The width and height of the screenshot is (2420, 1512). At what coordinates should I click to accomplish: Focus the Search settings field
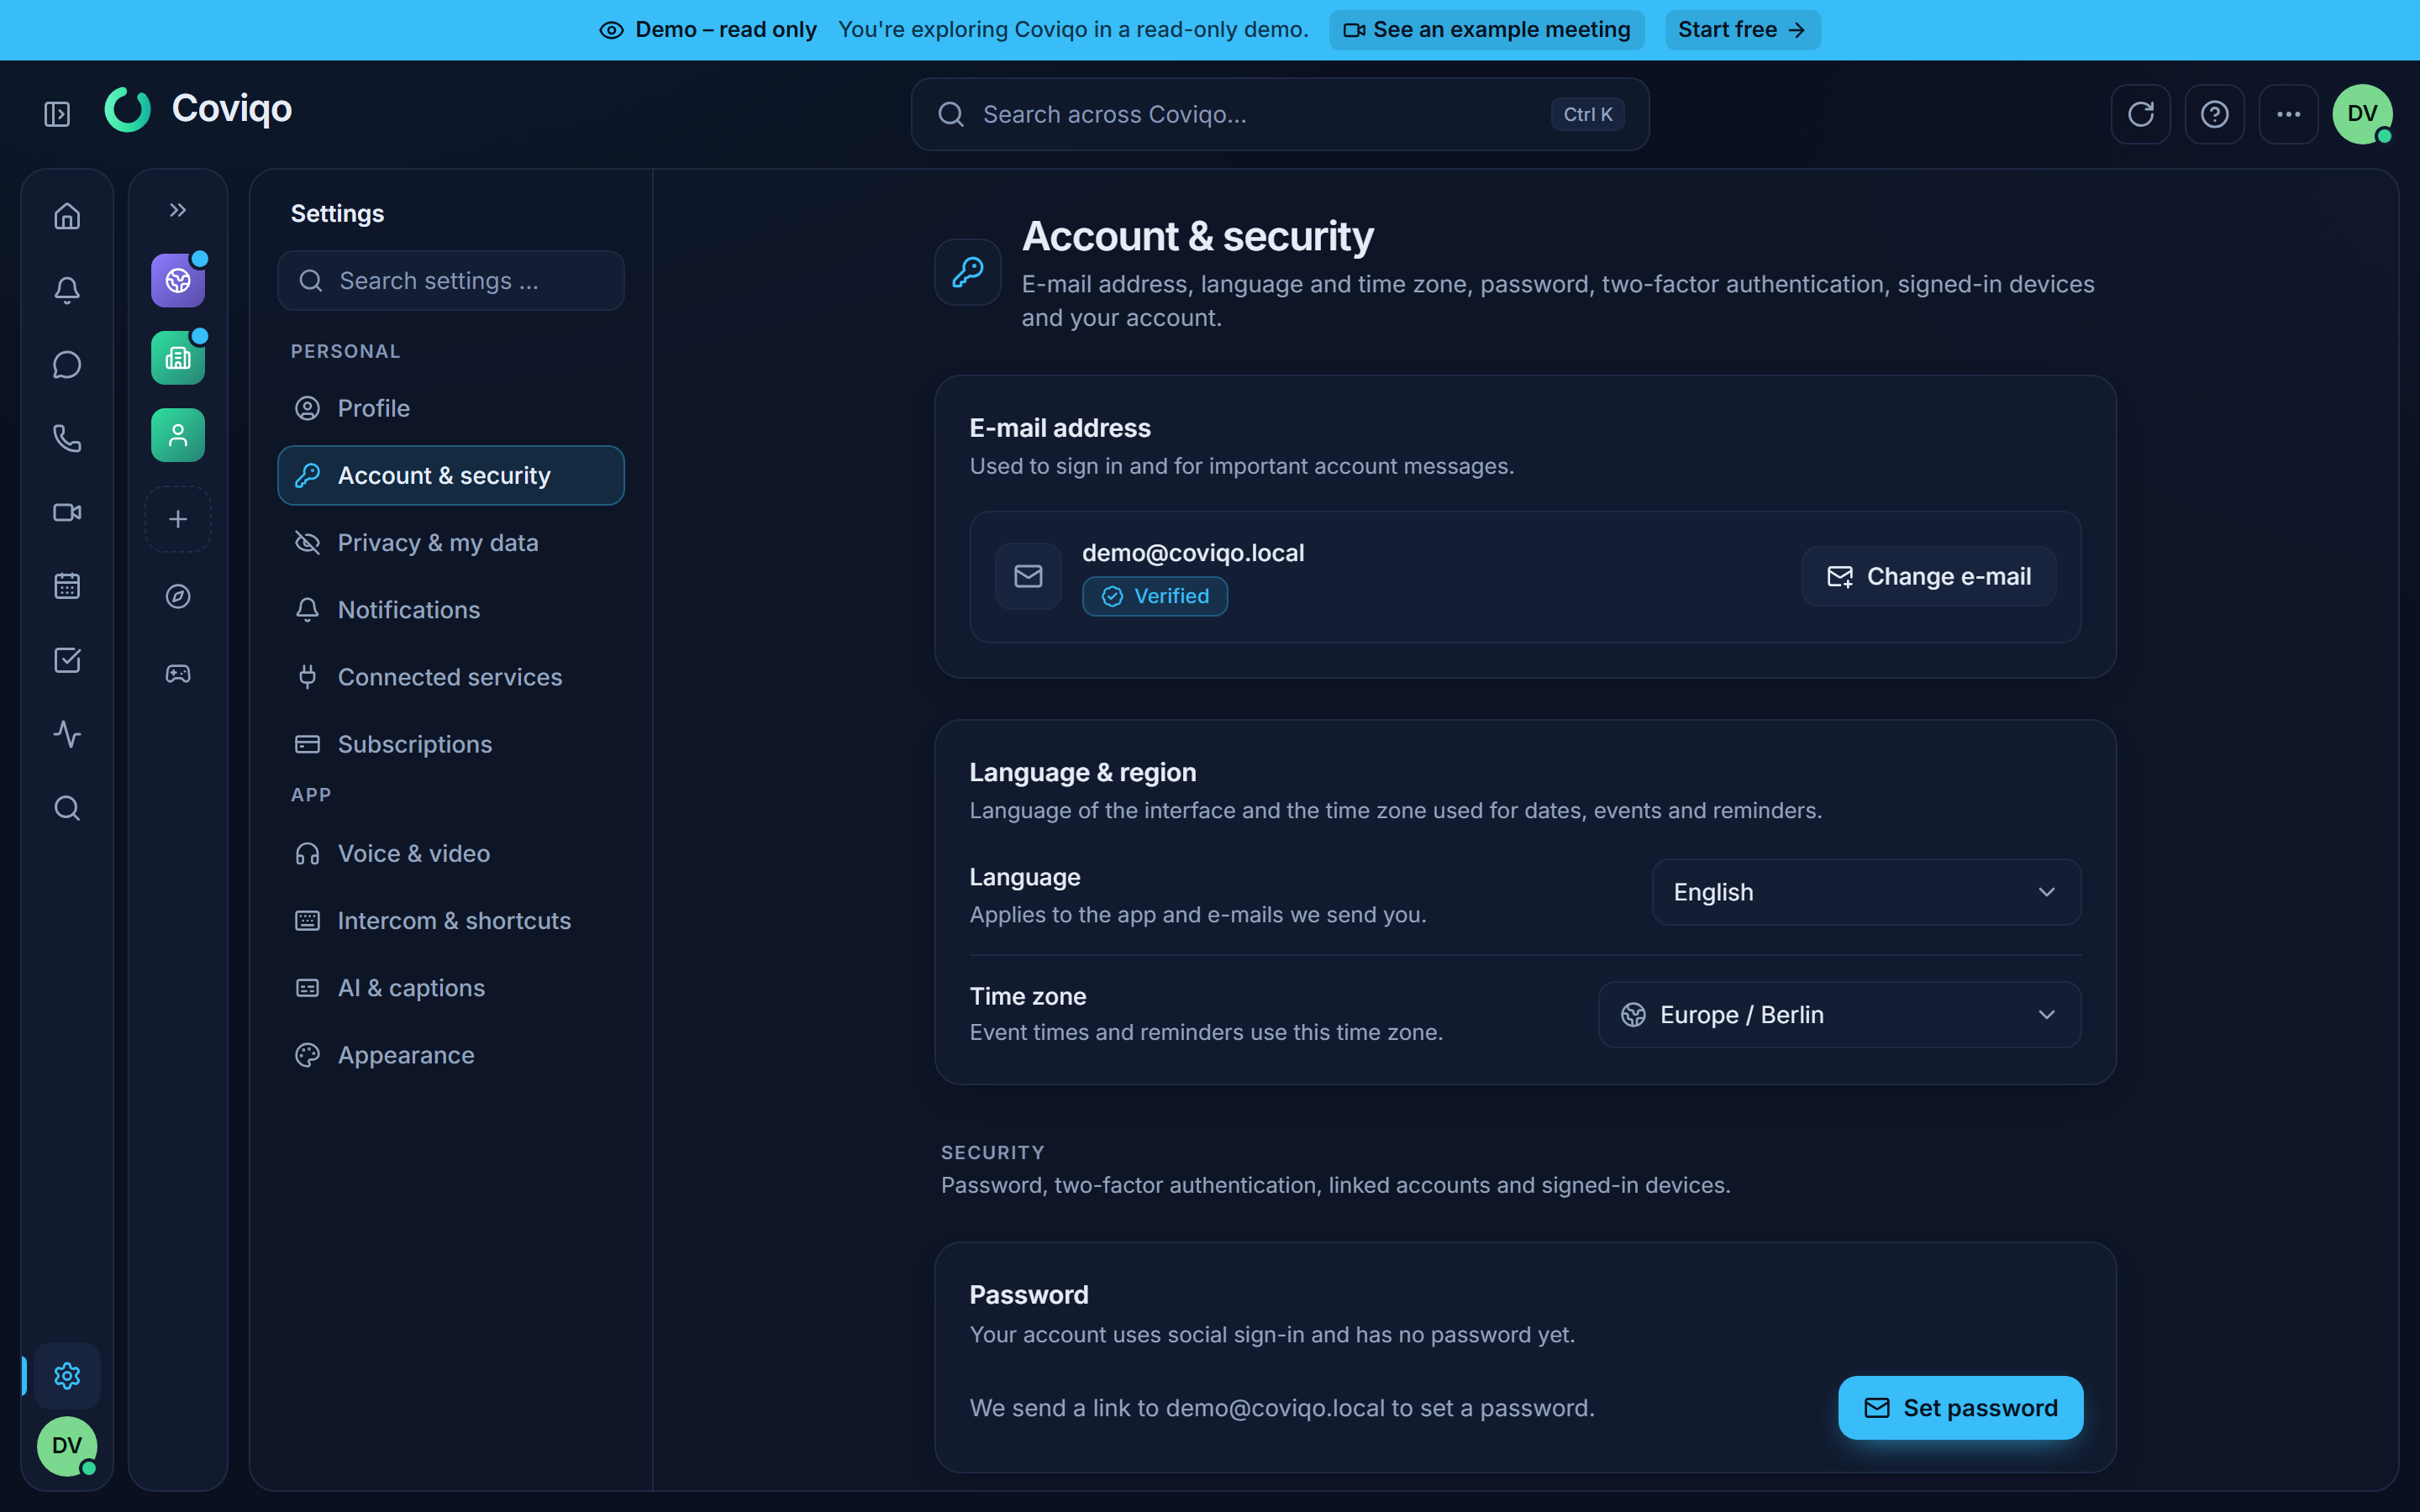tap(451, 281)
